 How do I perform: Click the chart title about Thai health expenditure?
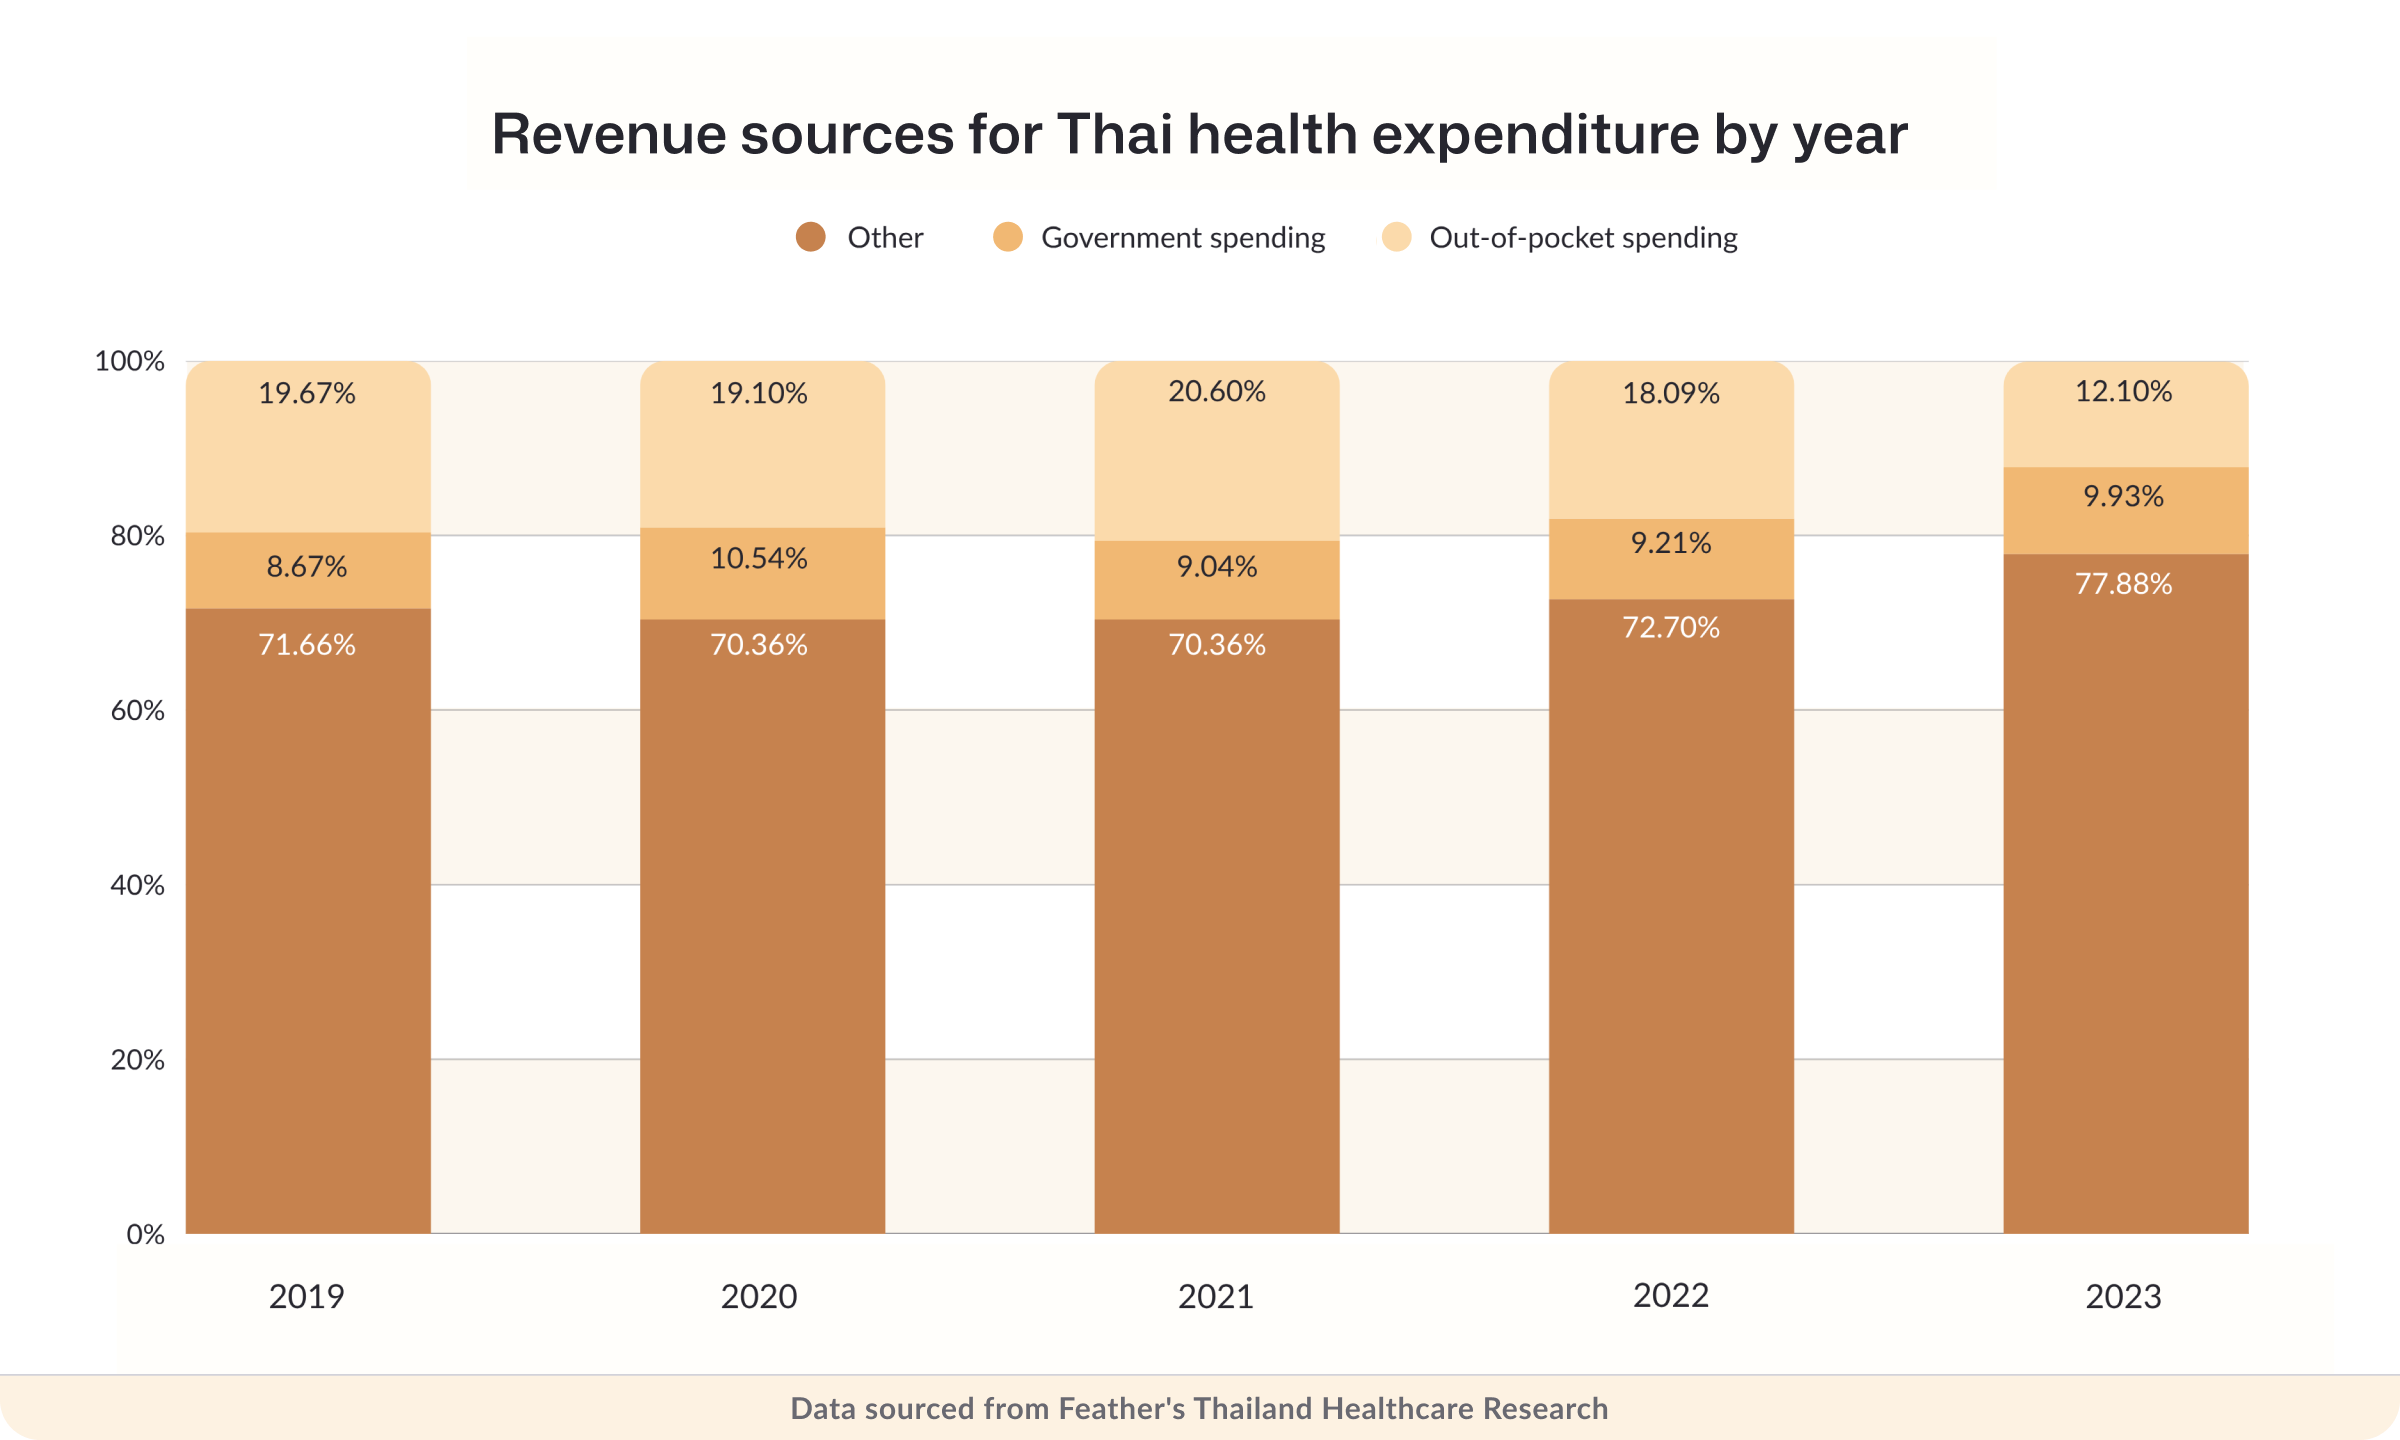(x=1199, y=134)
